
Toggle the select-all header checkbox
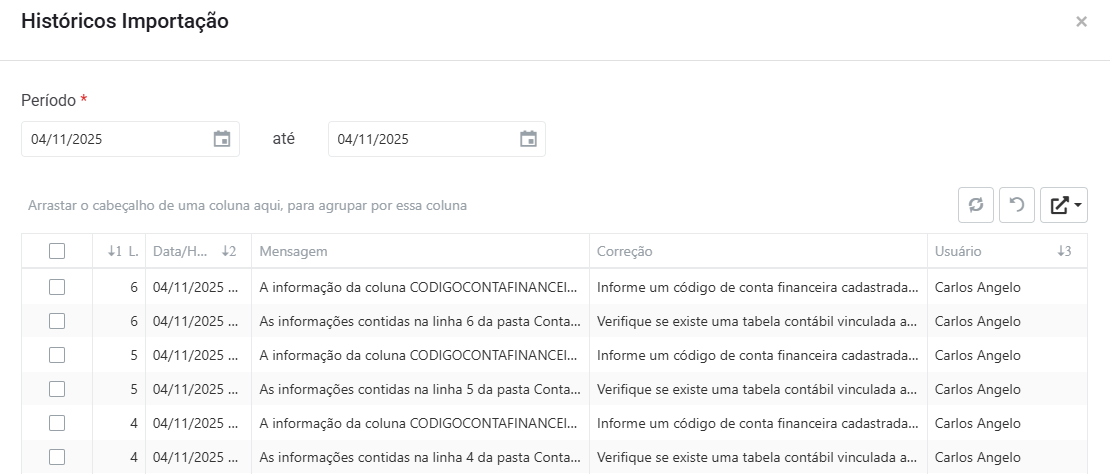(x=57, y=251)
